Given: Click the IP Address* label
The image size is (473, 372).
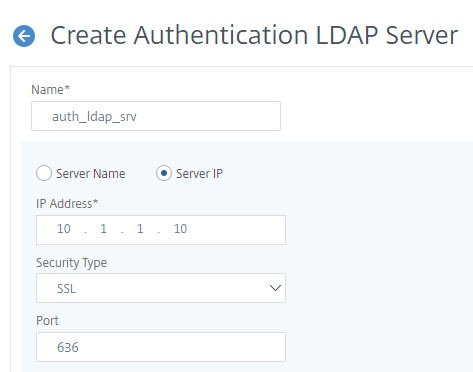Looking at the screenshot, I should pyautogui.click(x=67, y=204).
